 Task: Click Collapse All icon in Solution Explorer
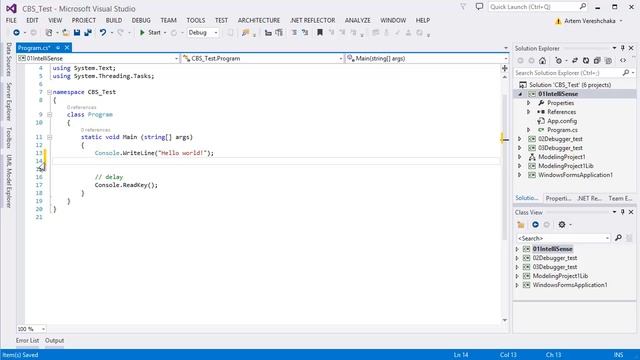597,60
